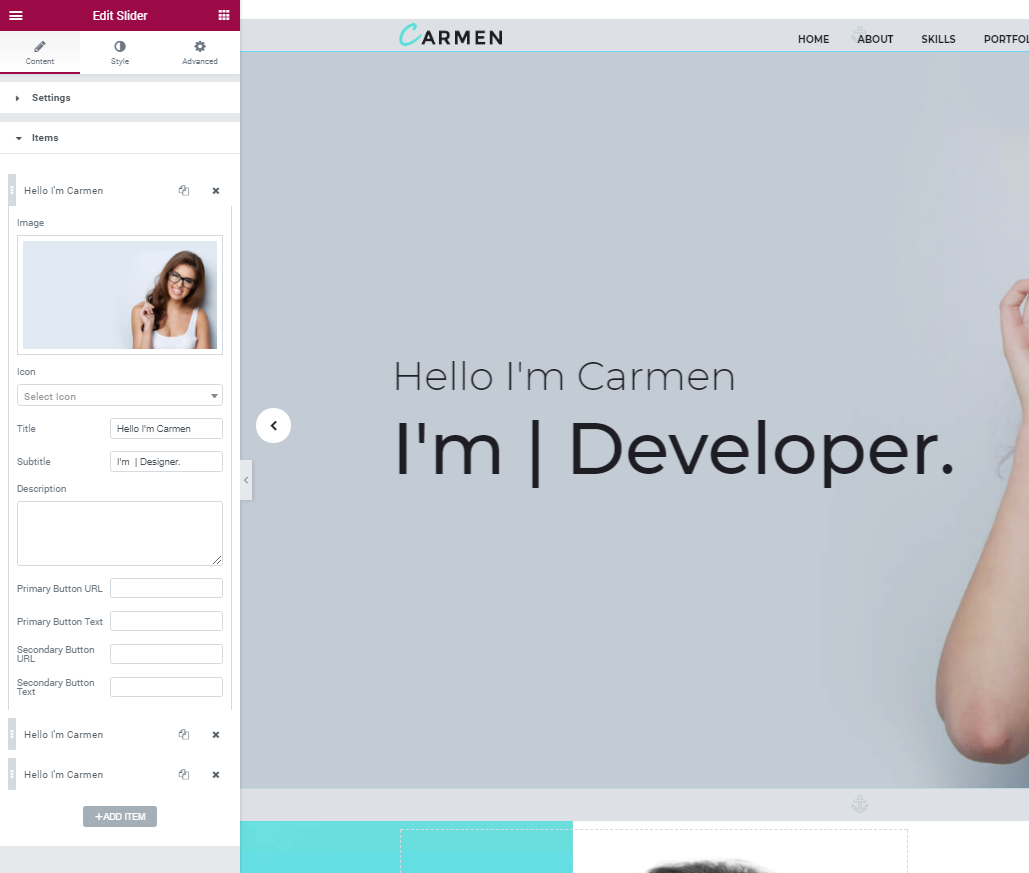Open the widgets grid panel icon
Image resolution: width=1029 pixels, height=873 pixels.
pos(223,15)
